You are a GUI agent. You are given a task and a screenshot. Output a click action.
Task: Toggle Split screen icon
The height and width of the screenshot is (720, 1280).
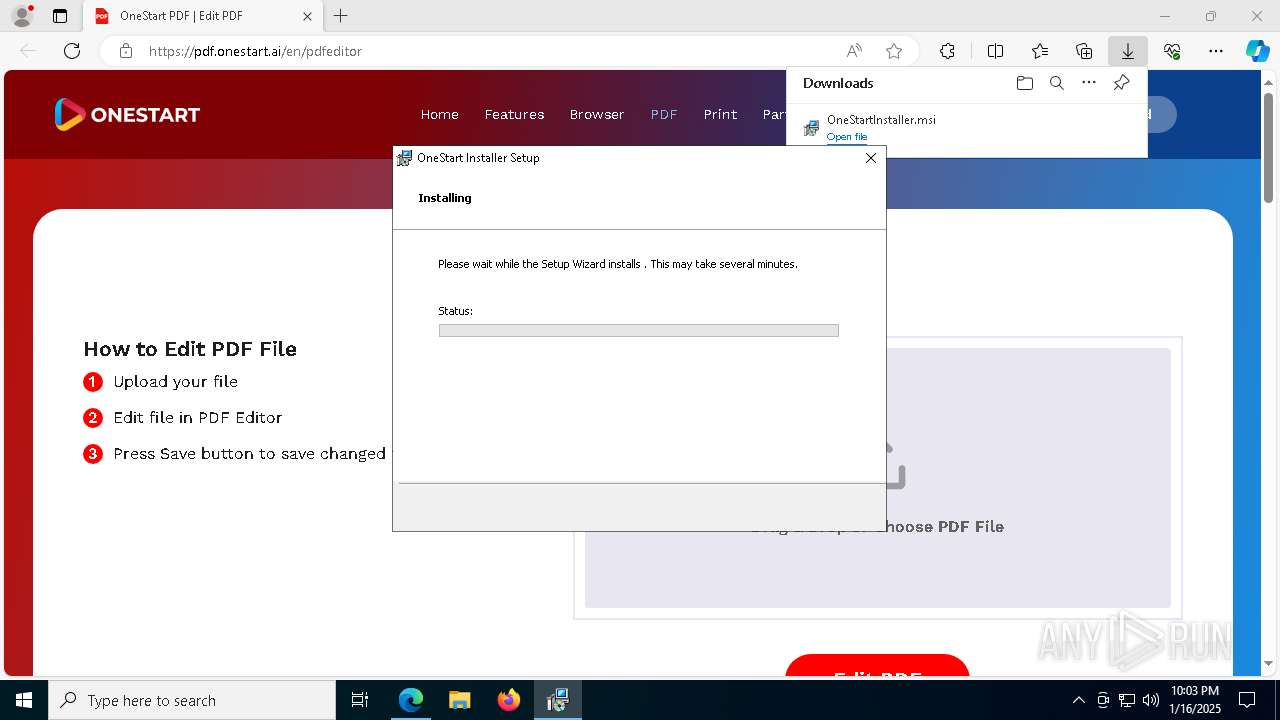tap(995, 51)
